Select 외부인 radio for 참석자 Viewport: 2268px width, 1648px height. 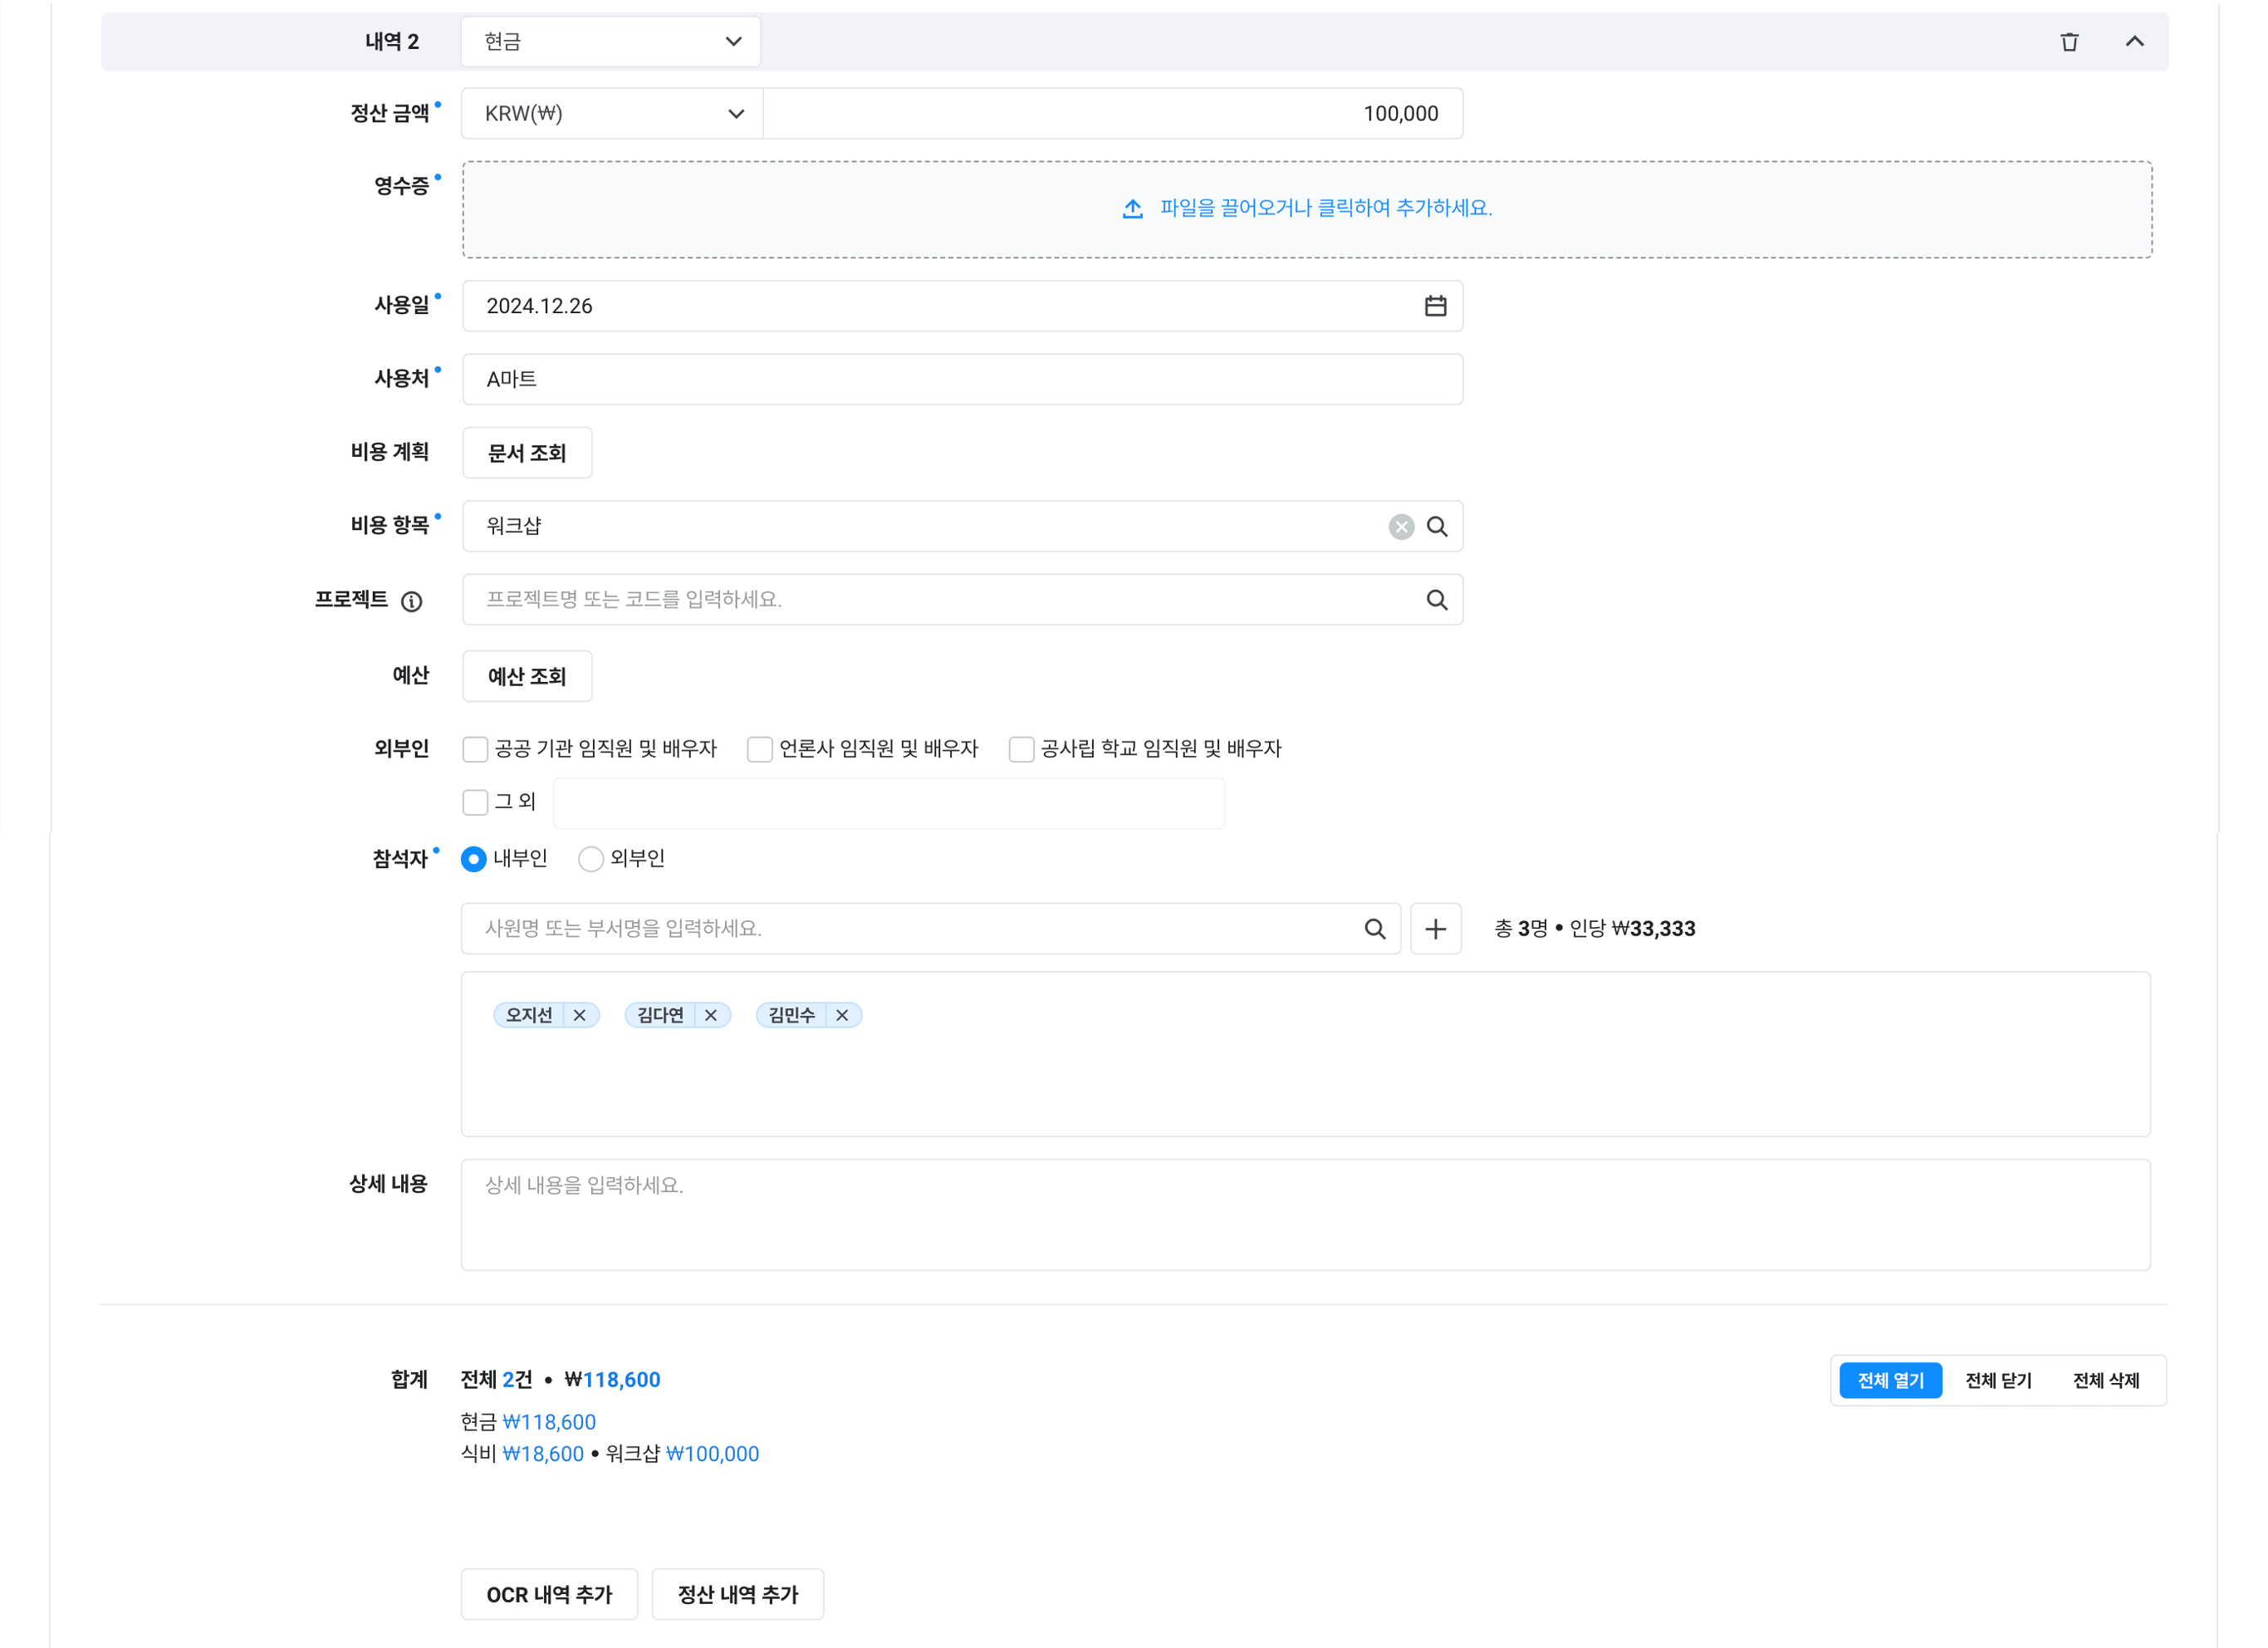[x=591, y=859]
